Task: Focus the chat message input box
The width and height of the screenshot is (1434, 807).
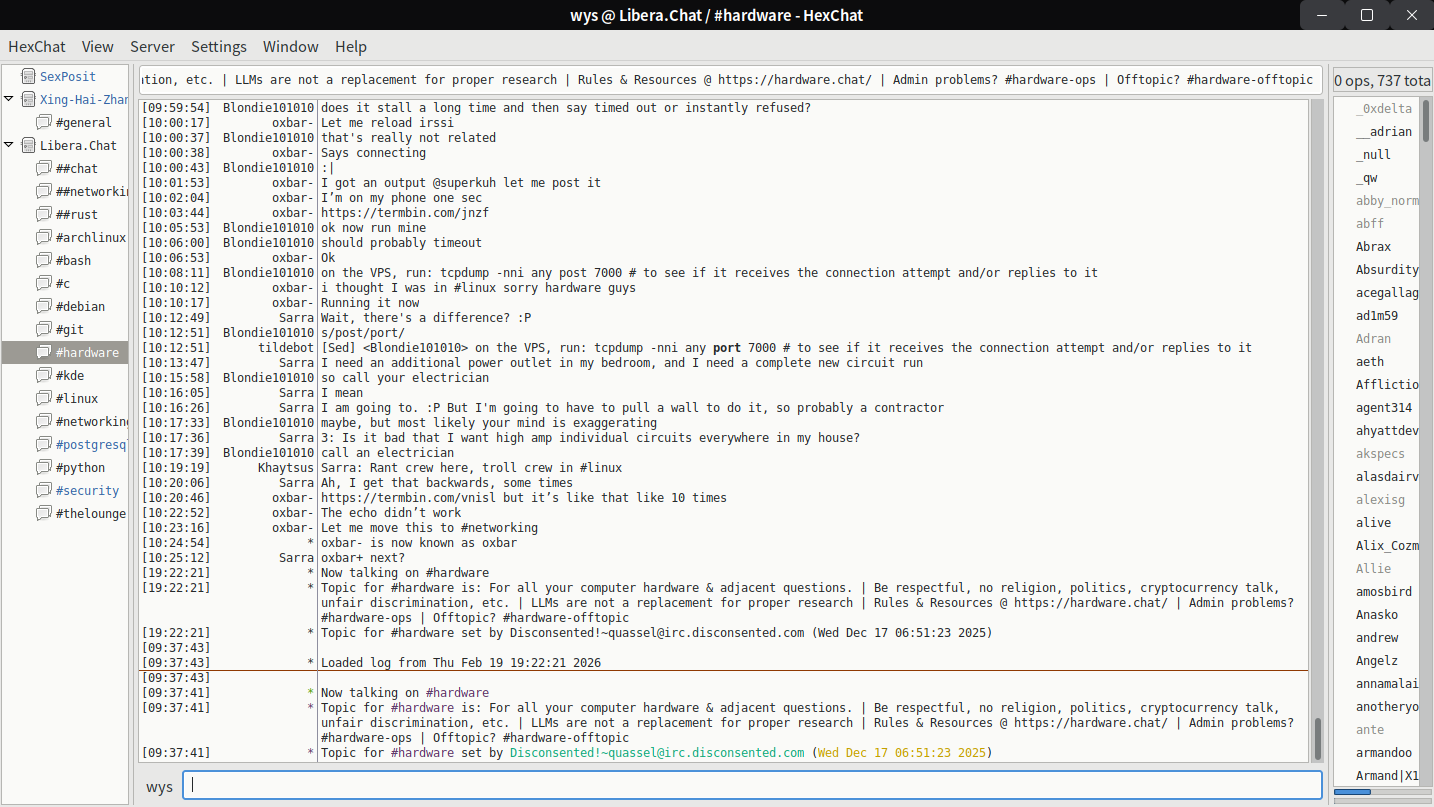Action: pyautogui.click(x=751, y=785)
